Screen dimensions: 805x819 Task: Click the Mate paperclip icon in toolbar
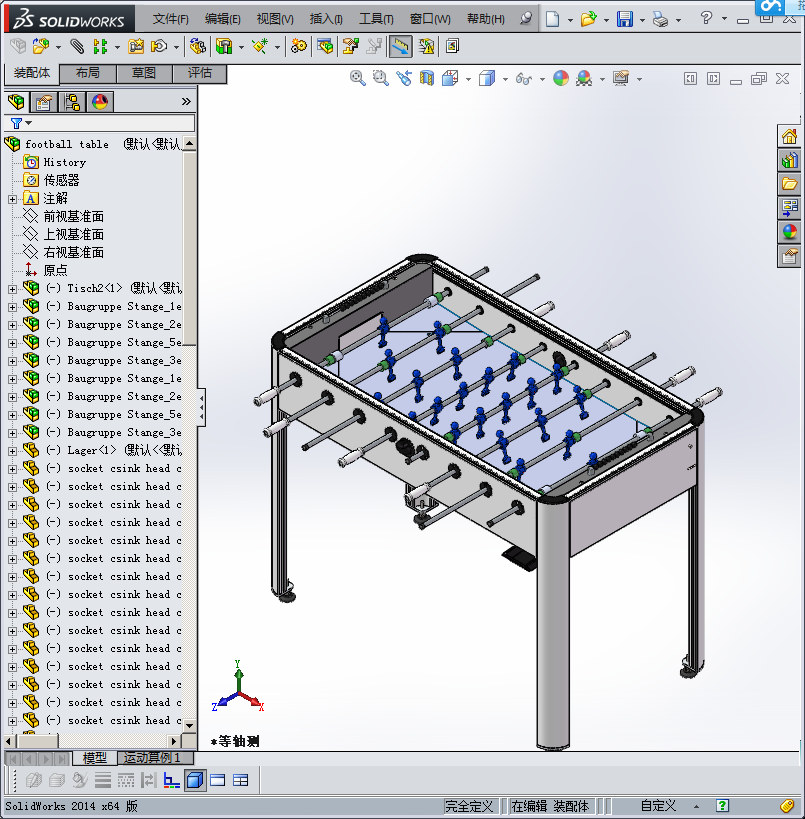tap(77, 46)
